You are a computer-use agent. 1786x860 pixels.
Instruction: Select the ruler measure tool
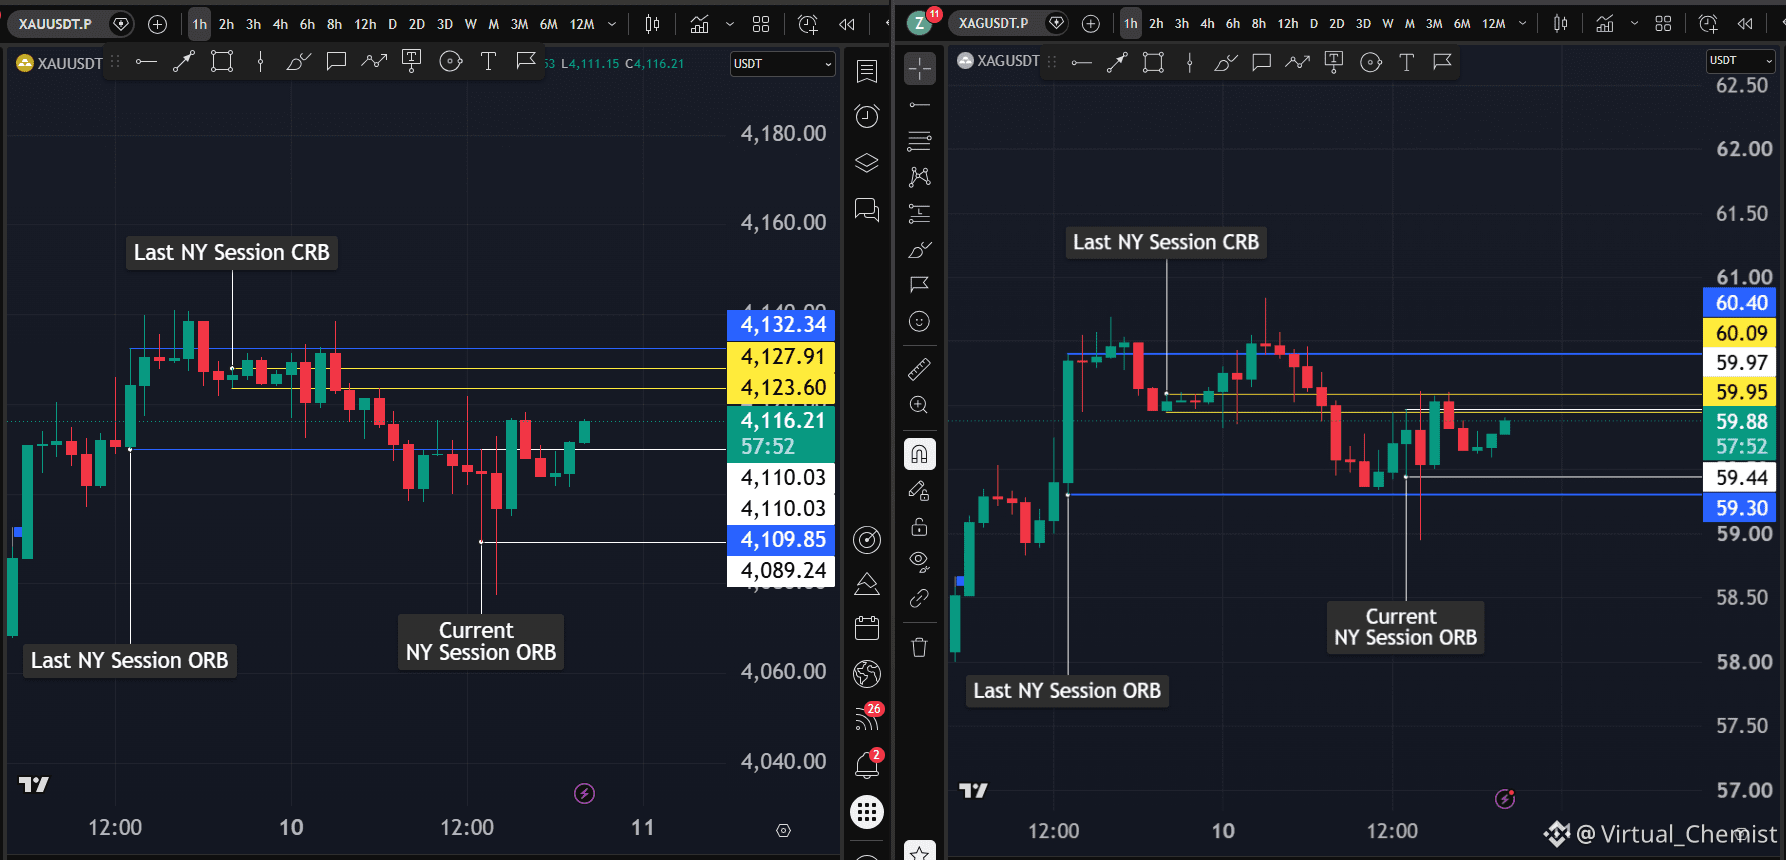(x=920, y=369)
